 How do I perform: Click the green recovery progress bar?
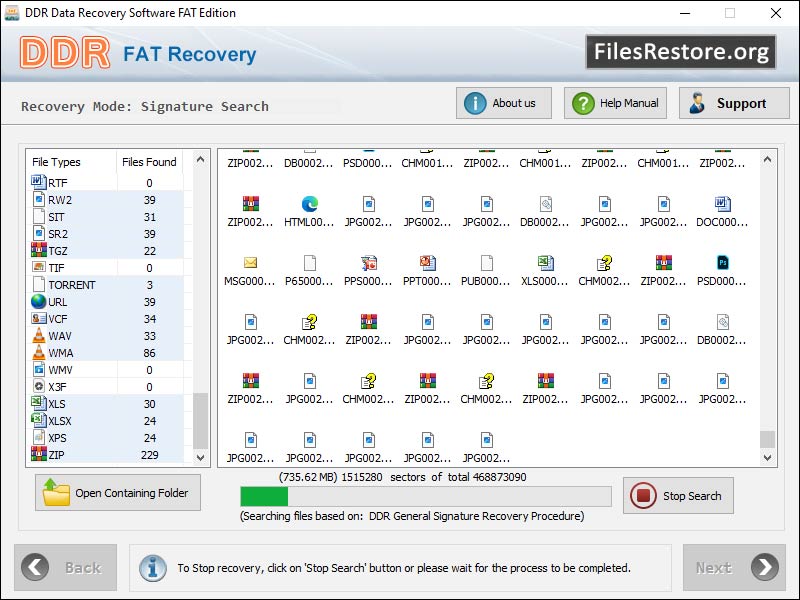(260, 495)
